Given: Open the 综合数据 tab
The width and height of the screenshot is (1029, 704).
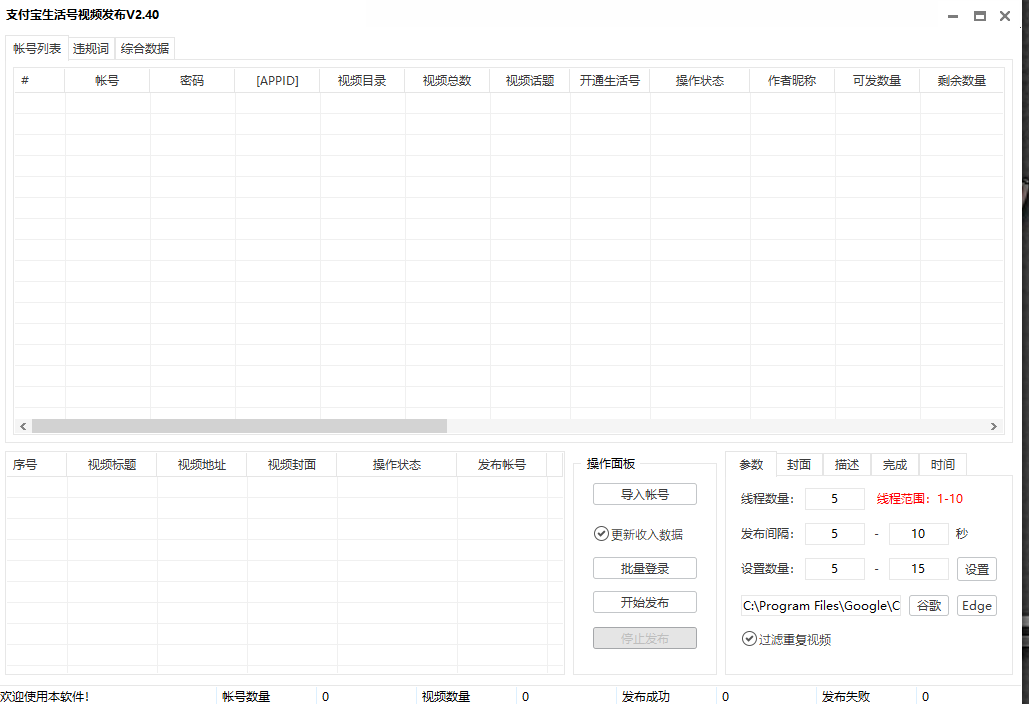Looking at the screenshot, I should click(145, 48).
